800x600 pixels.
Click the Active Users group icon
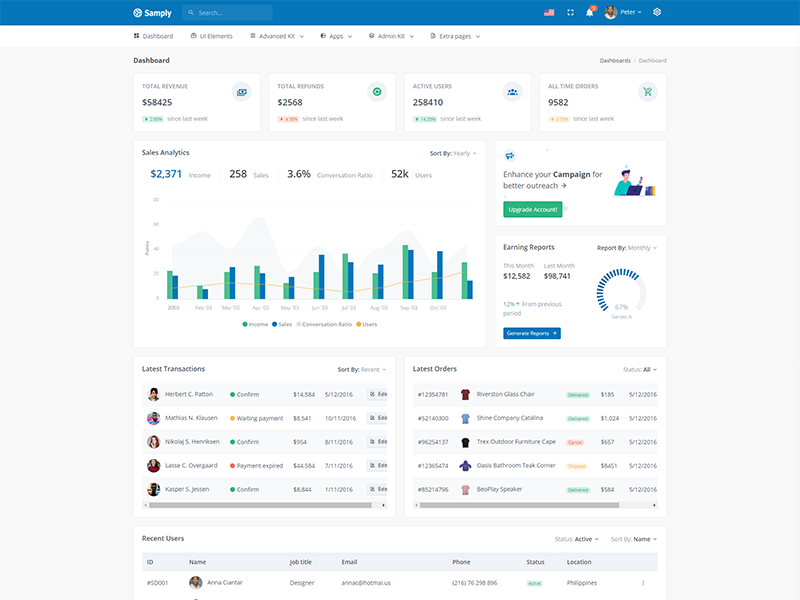[x=512, y=92]
